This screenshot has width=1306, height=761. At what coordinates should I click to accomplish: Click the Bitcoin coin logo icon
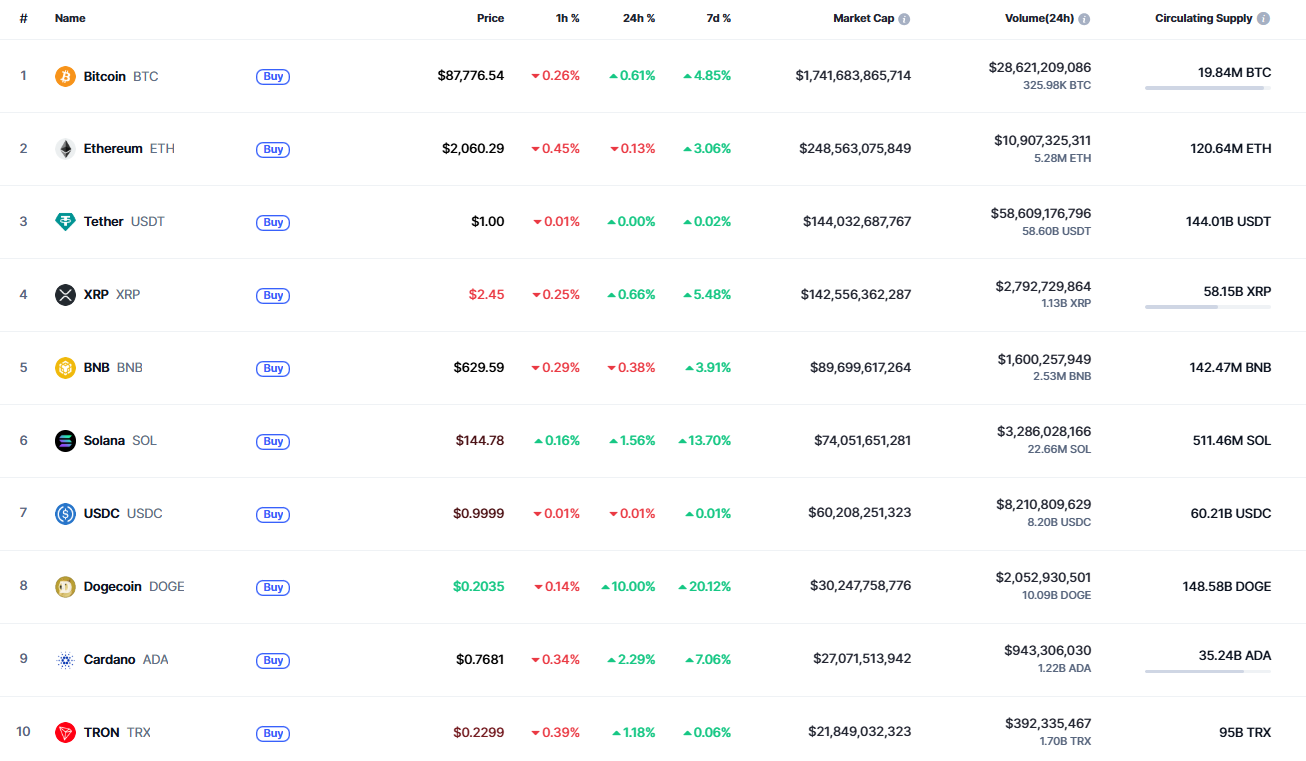65,76
